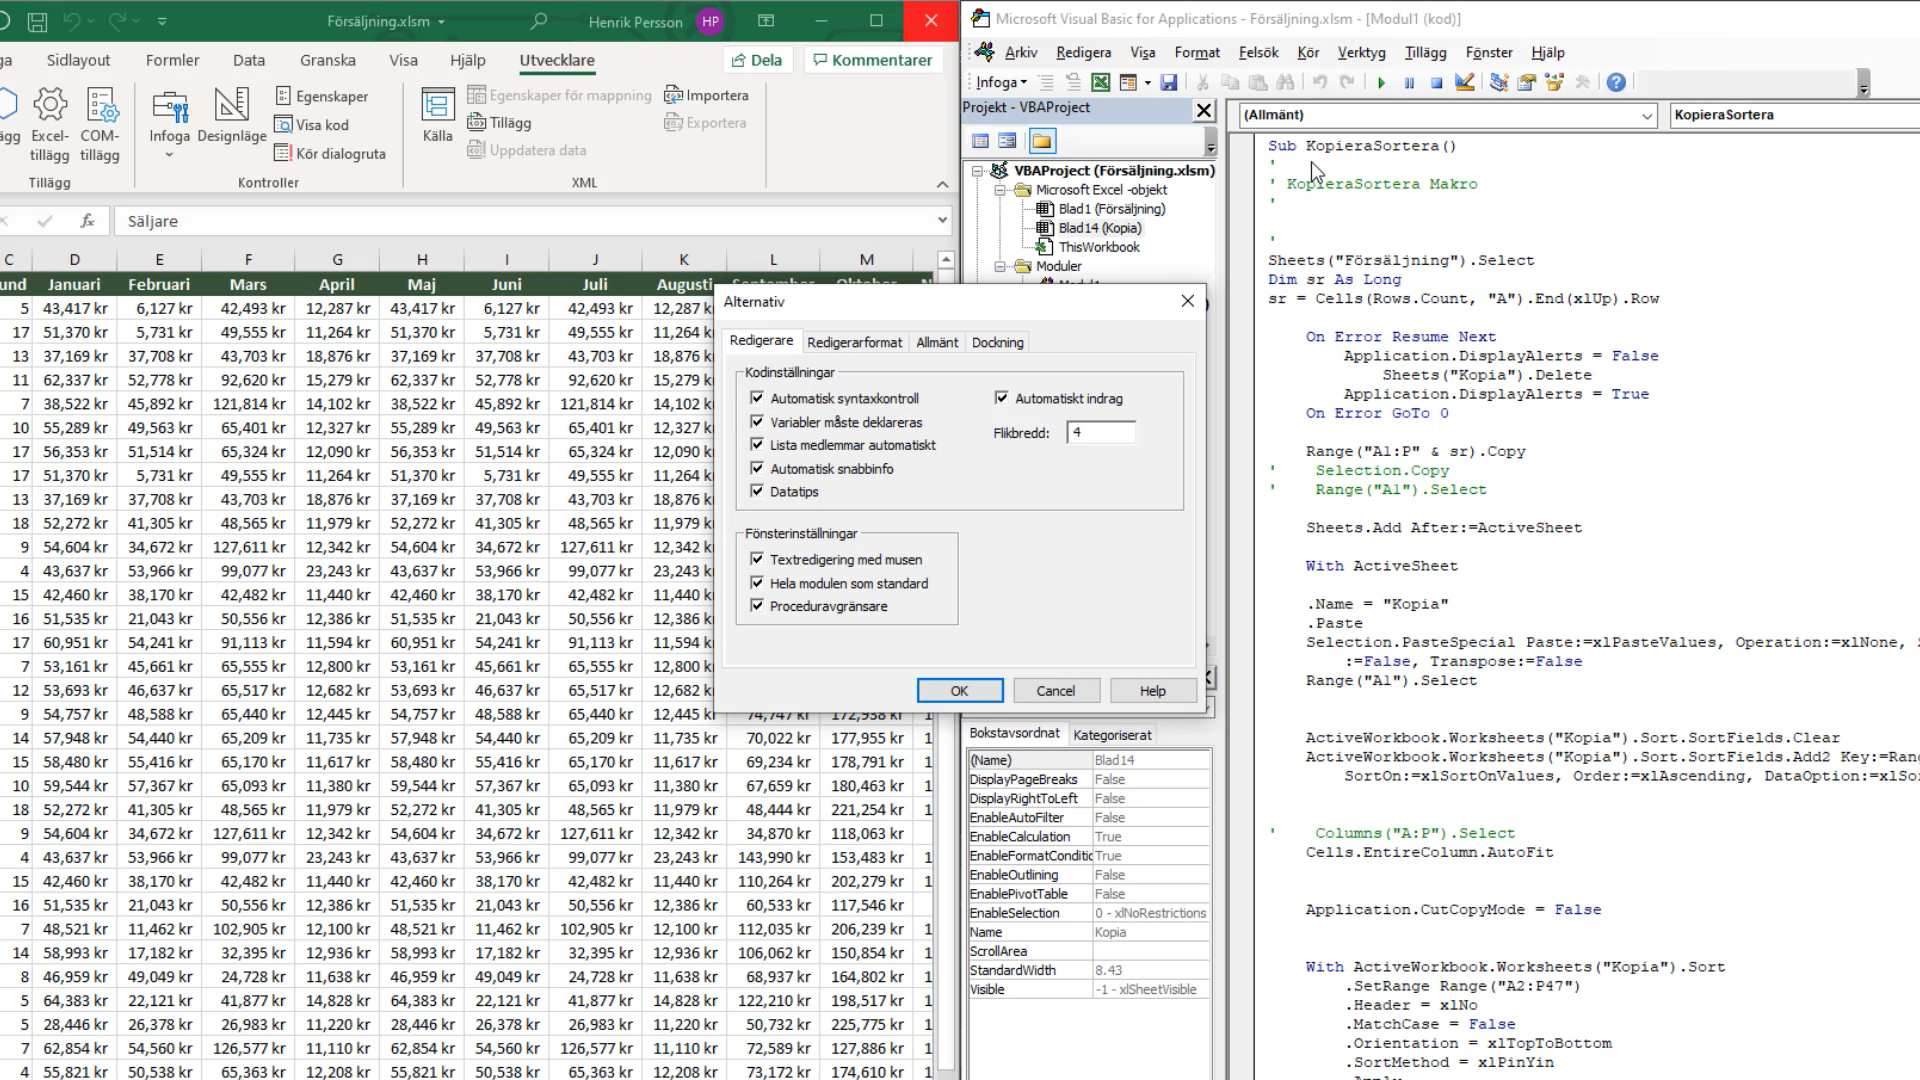Open the Felsök menu
Viewport: 1920px width, 1080px height.
(x=1258, y=53)
